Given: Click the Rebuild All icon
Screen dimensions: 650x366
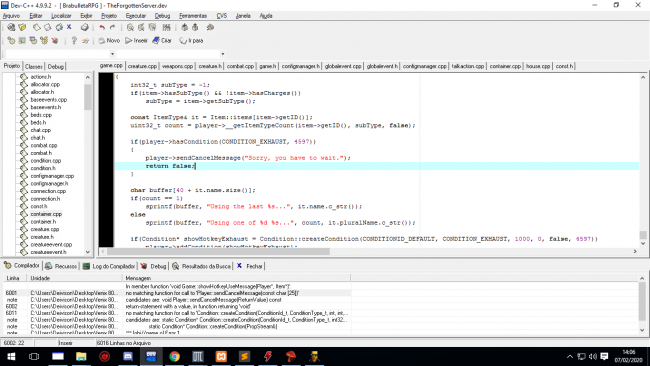Looking at the screenshot, I should point(44,40).
